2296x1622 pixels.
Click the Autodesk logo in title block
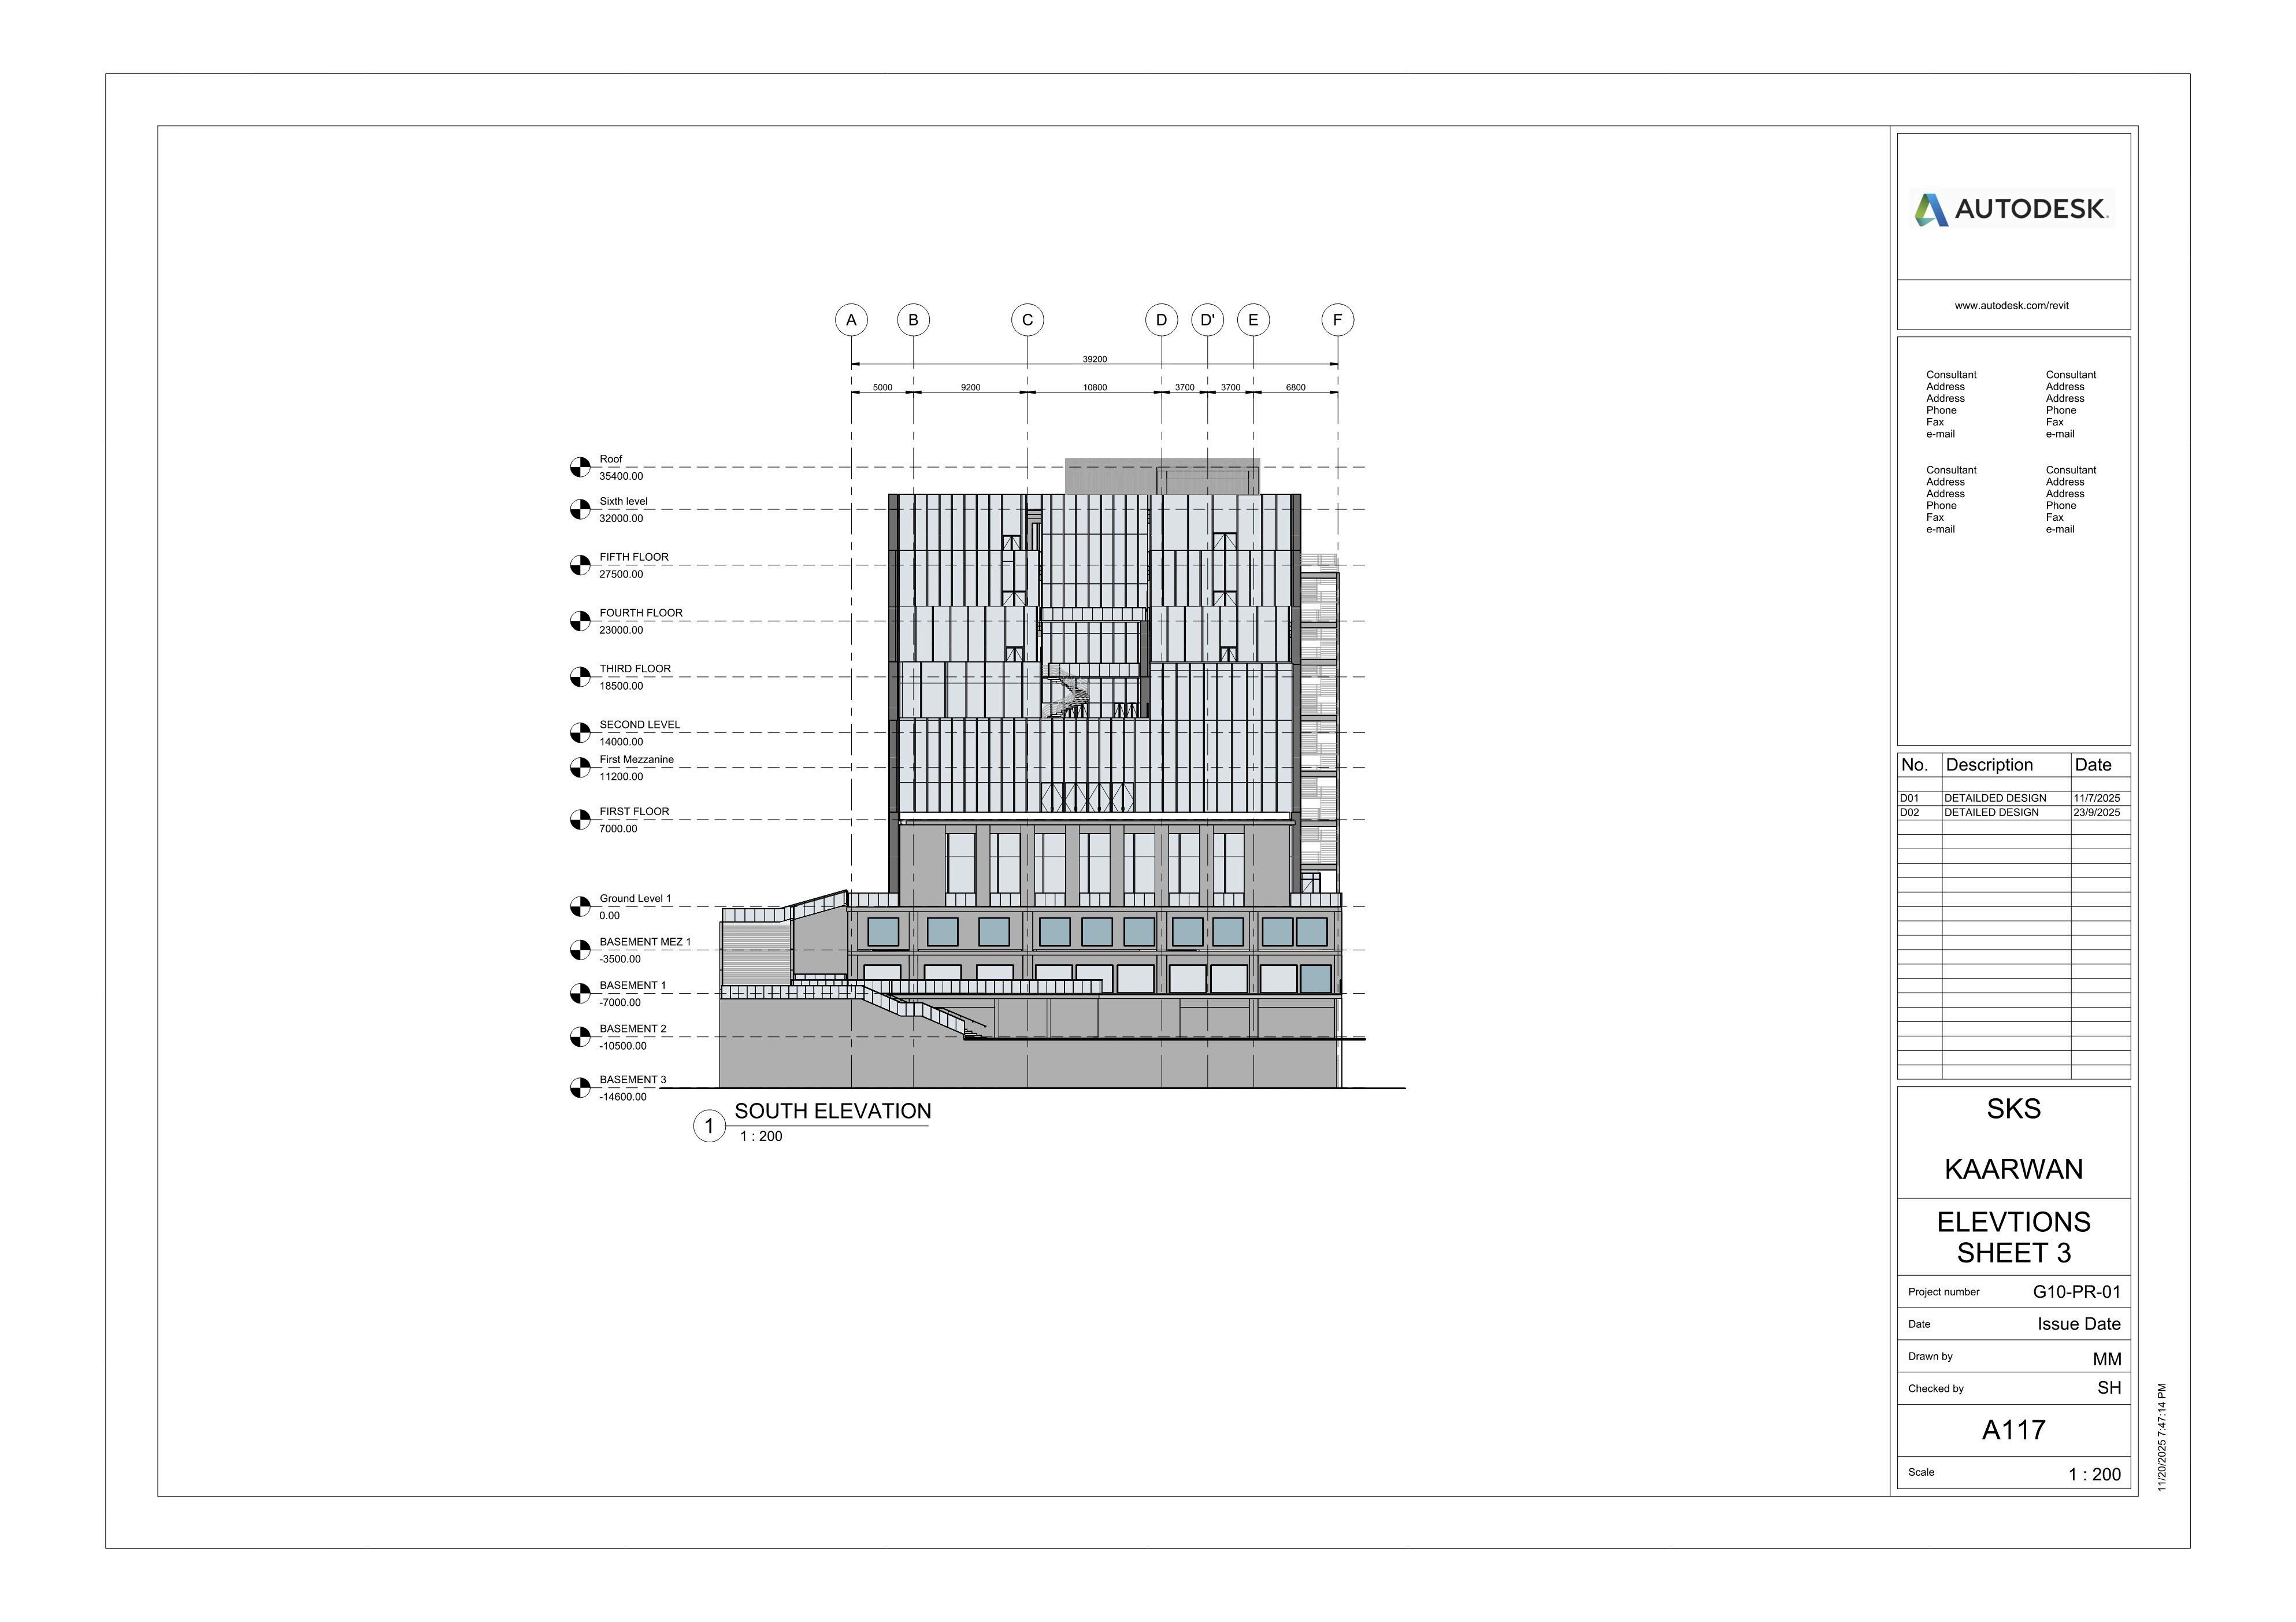[2011, 209]
